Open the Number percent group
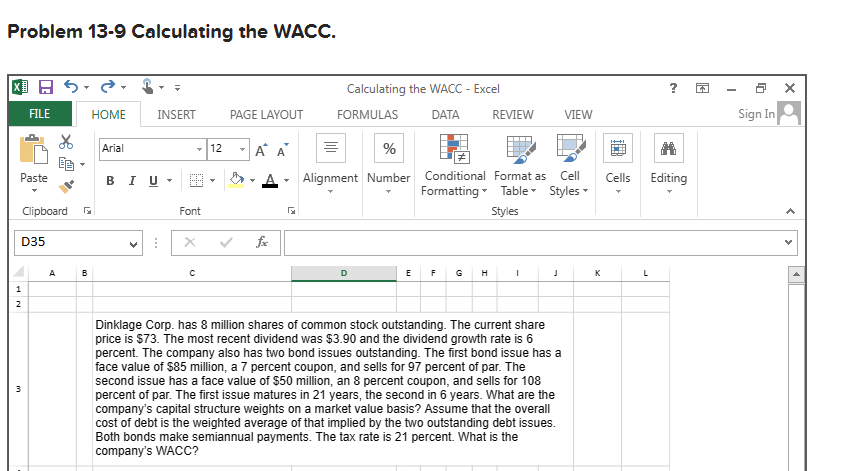 pos(389,164)
